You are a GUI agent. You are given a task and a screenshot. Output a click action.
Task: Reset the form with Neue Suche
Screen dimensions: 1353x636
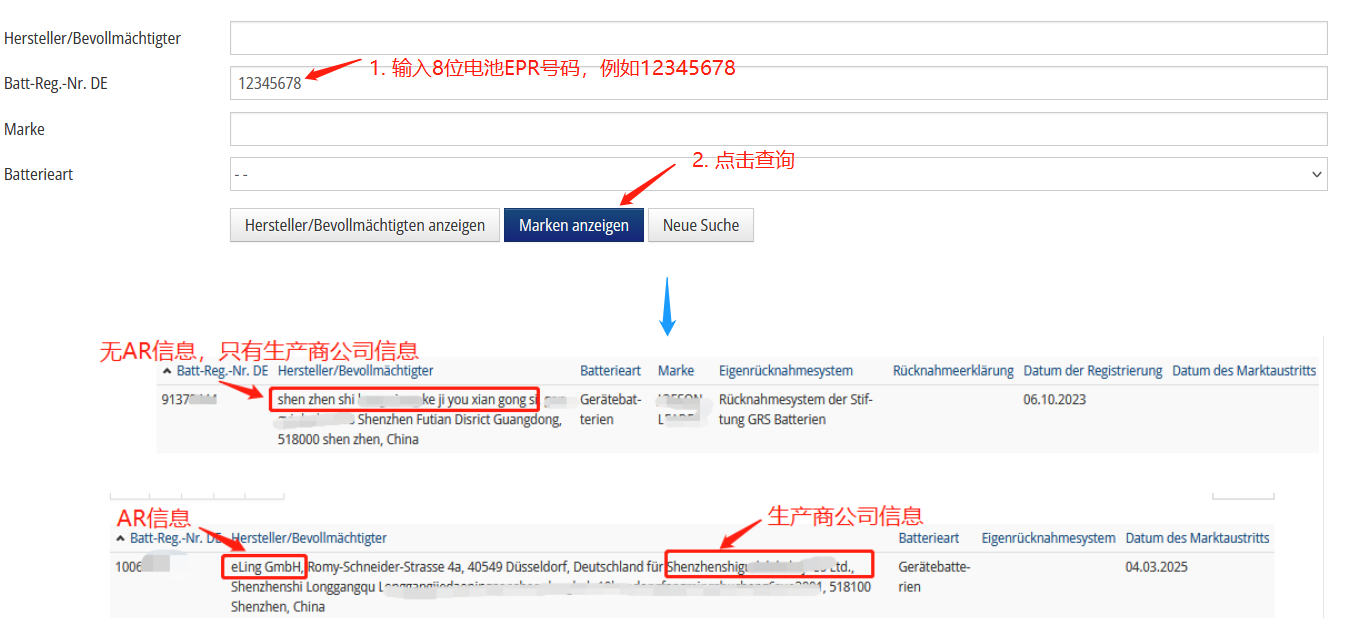click(x=700, y=225)
